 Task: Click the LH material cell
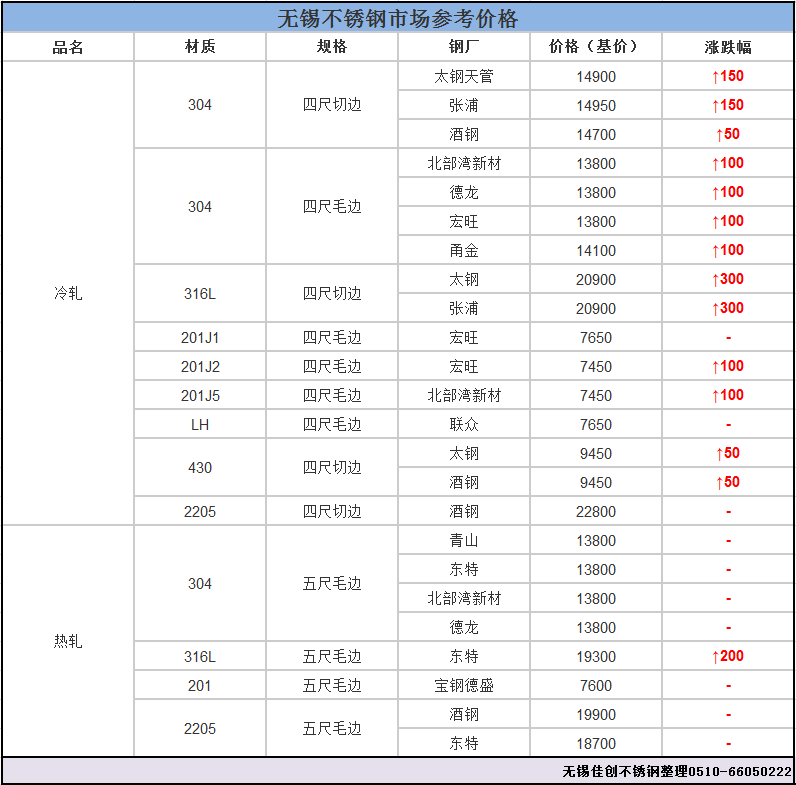coord(200,424)
